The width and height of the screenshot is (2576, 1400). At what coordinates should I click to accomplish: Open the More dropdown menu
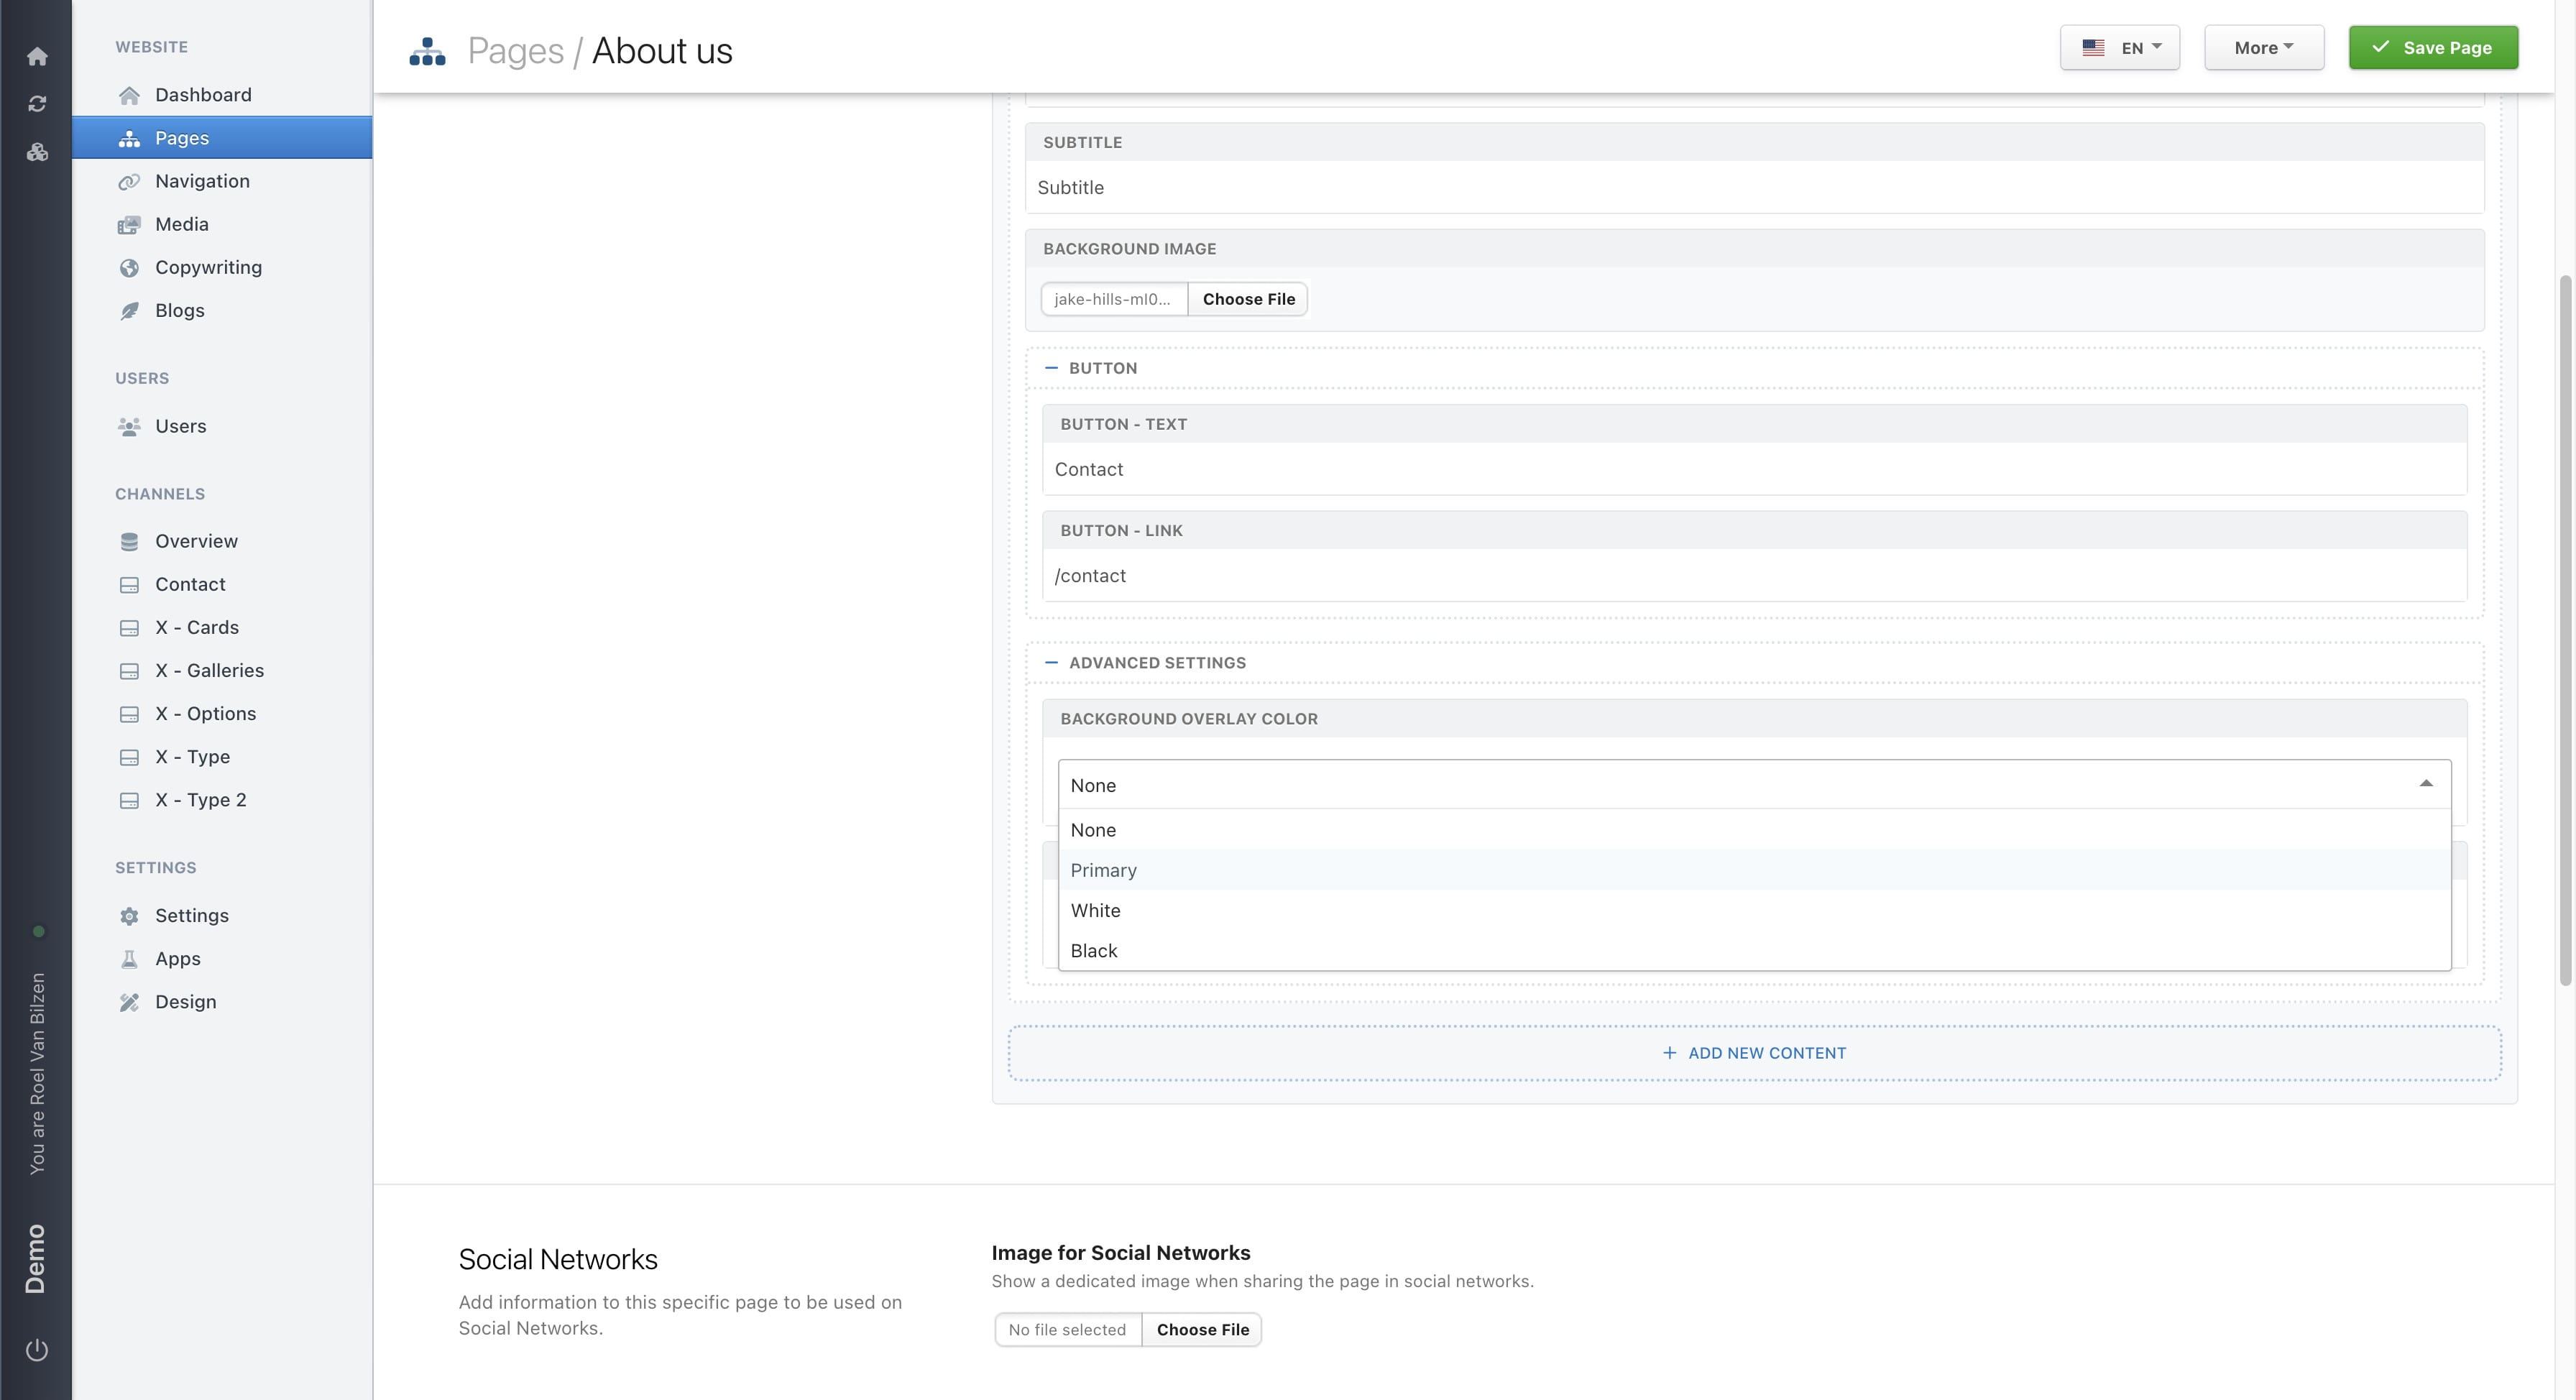[x=2263, y=48]
